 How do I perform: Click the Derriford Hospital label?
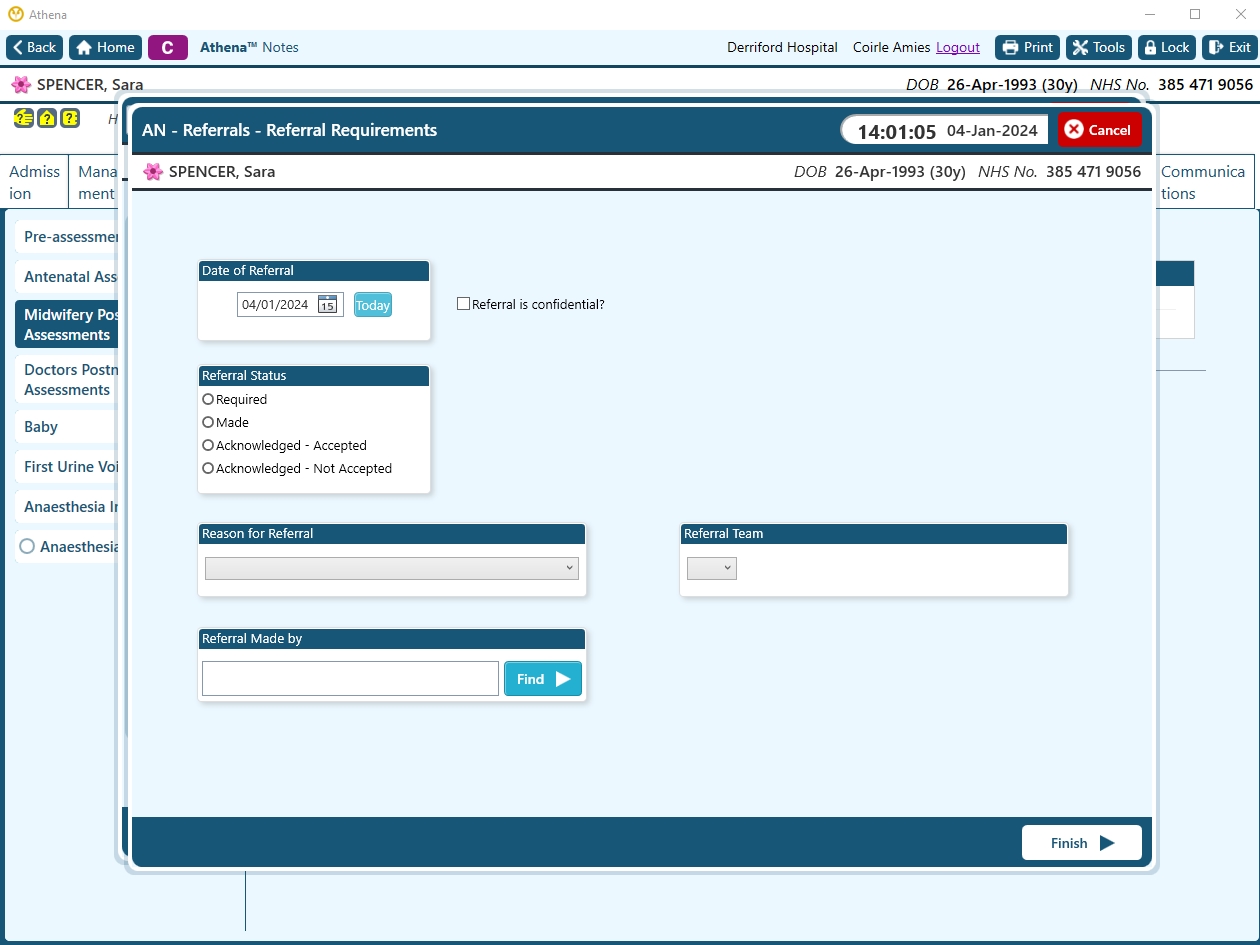782,47
